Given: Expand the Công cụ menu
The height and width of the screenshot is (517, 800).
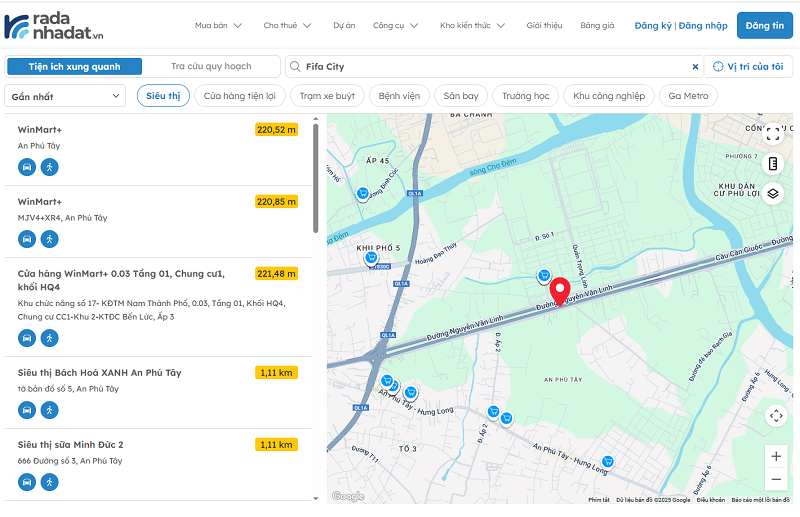Looking at the screenshot, I should [395, 26].
